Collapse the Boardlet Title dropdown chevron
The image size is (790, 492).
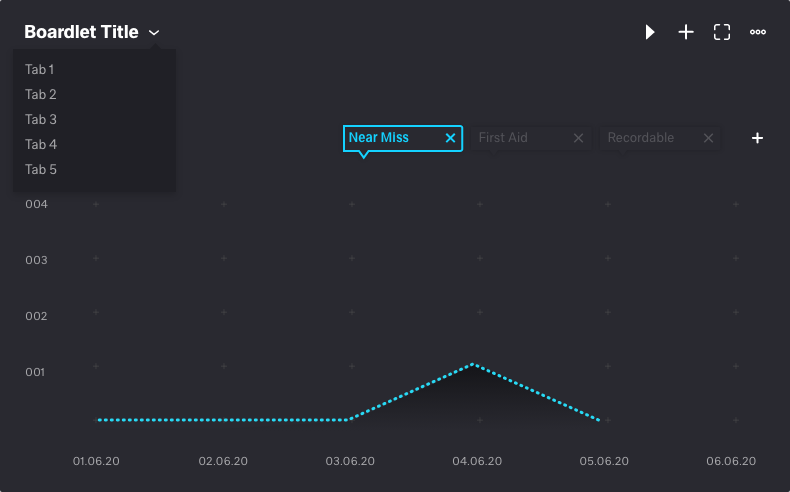click(x=154, y=33)
